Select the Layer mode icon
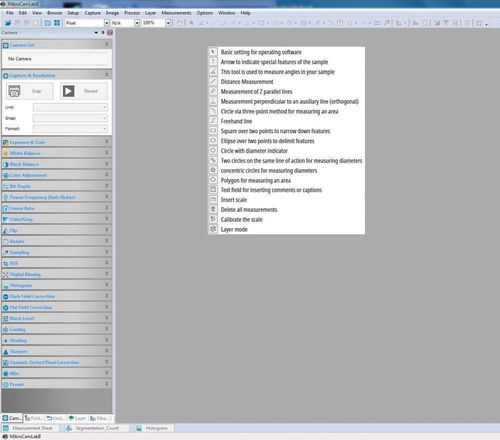Viewport: 500px width, 440px height. [213, 229]
